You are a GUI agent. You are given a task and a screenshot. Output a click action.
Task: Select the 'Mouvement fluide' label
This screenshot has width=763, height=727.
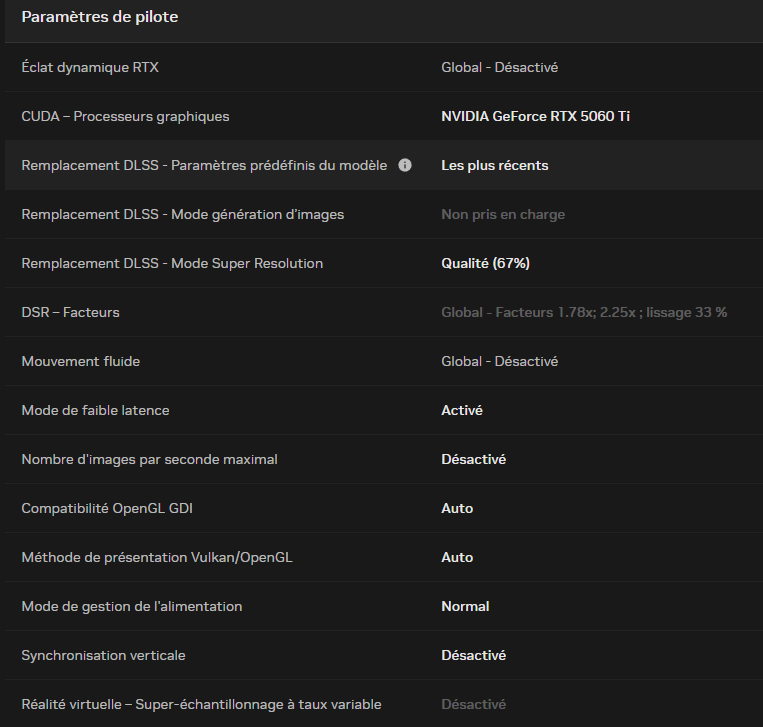click(80, 361)
